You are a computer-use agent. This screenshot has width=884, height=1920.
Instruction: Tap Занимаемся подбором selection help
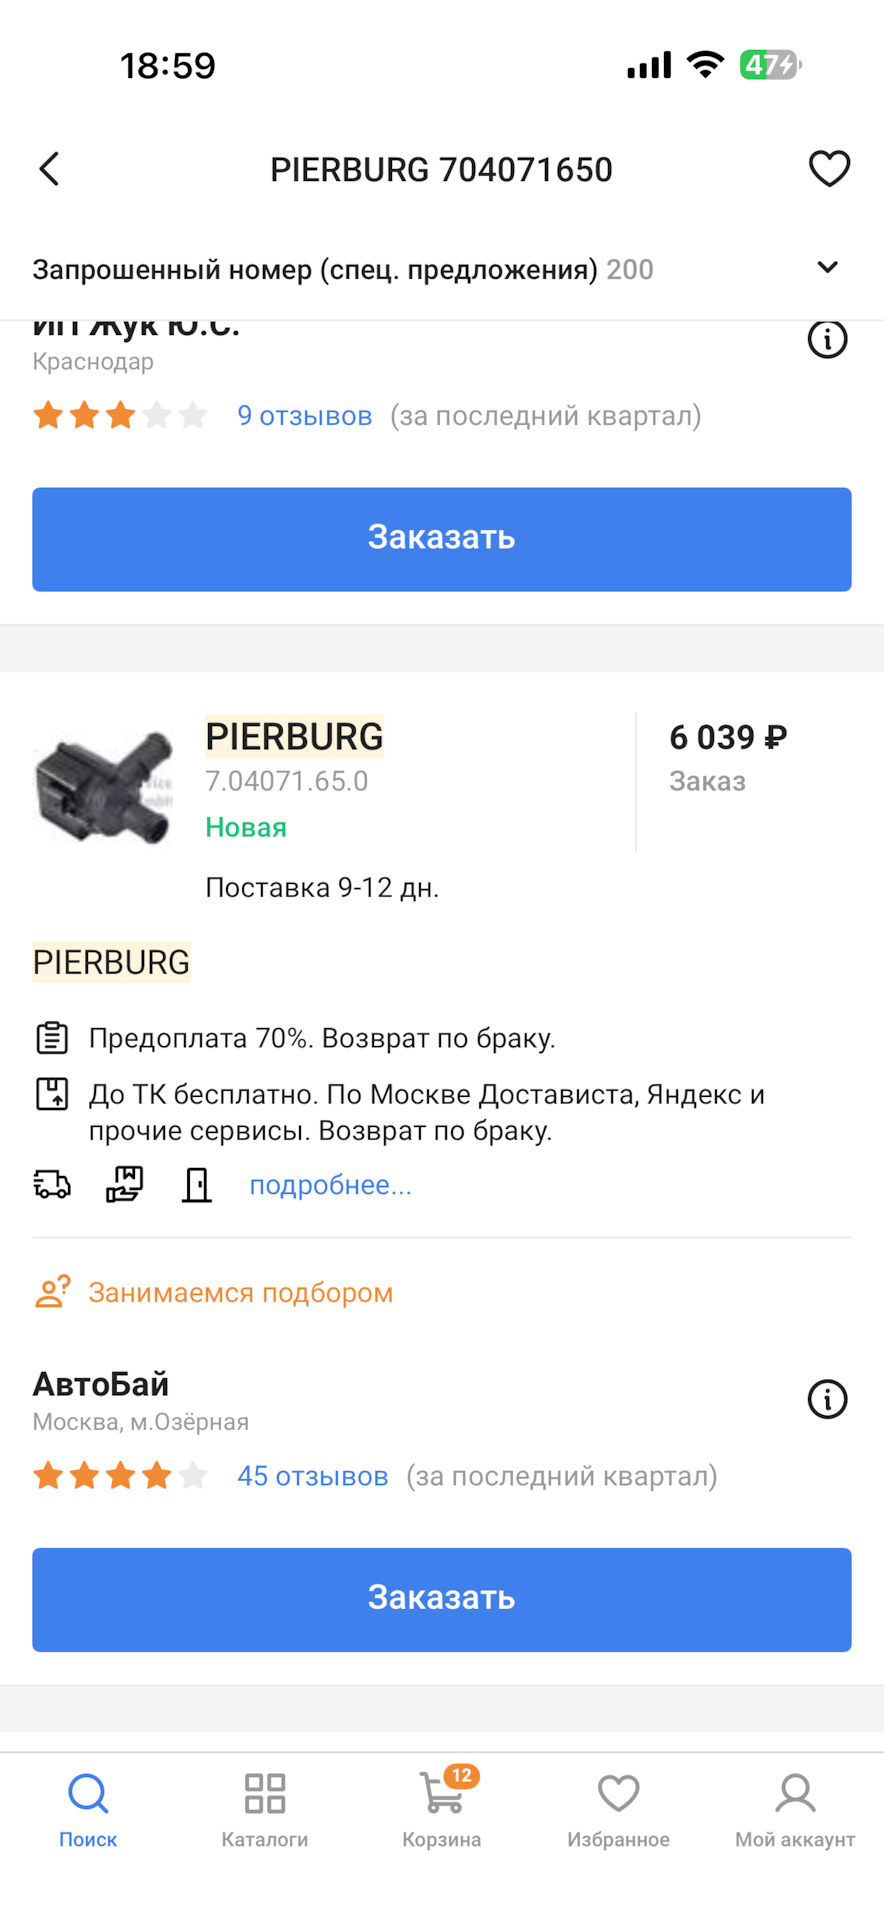coord(240,1293)
